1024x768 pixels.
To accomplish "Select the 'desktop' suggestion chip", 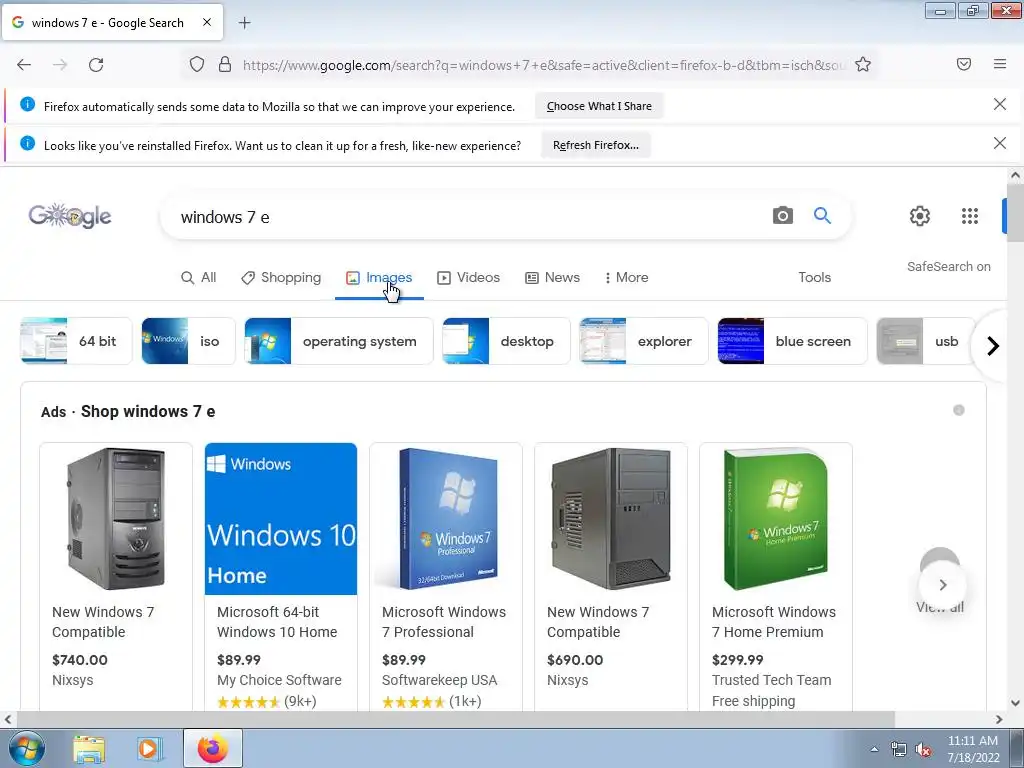I will [506, 341].
